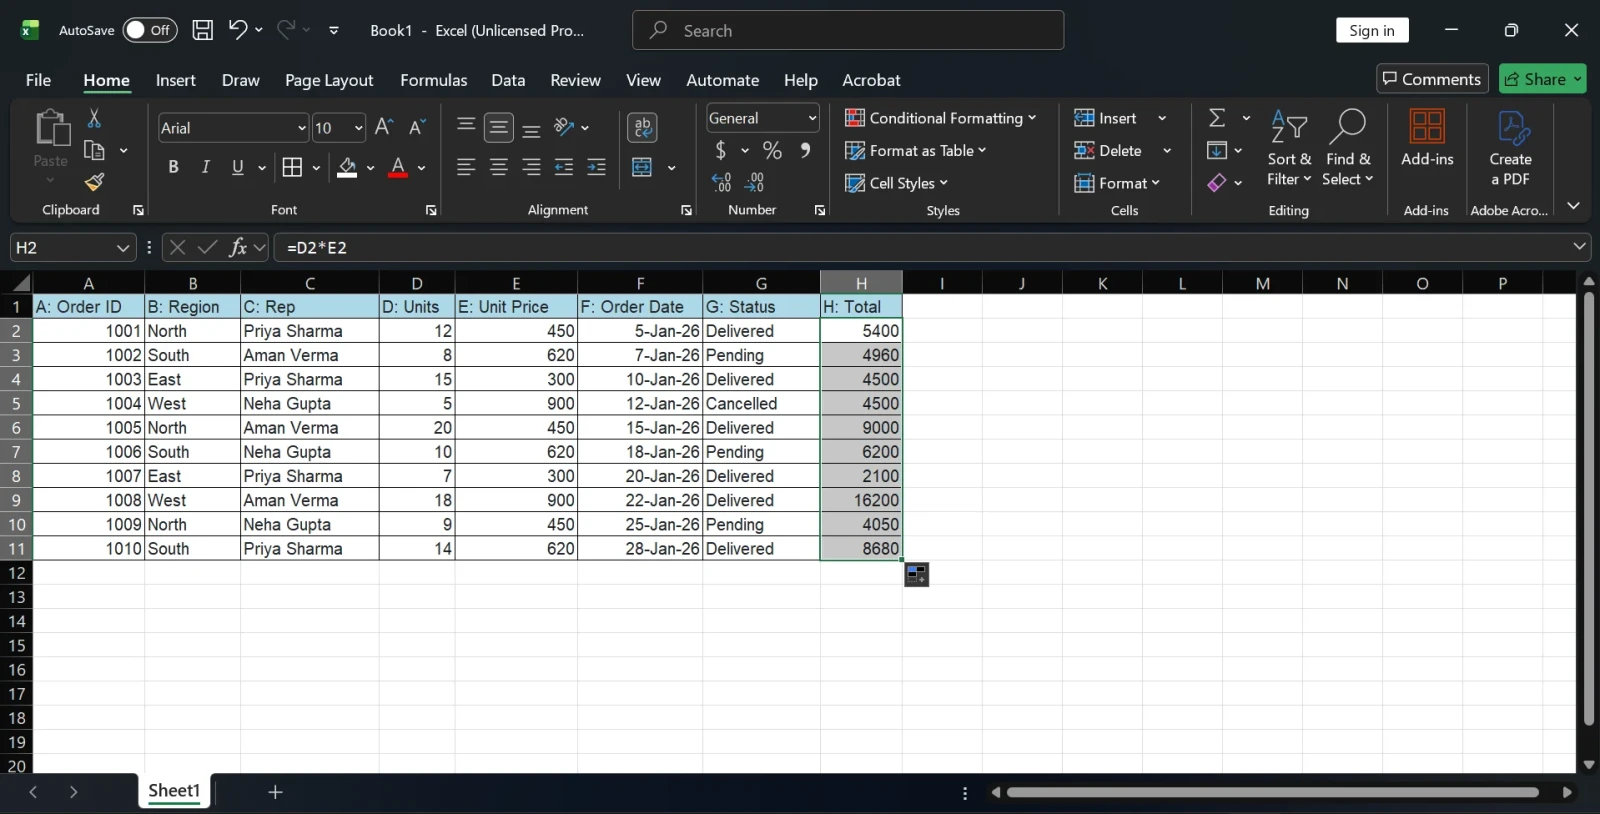Click the Clear eraser icon
Screen dimensions: 1600x814
tap(1216, 182)
